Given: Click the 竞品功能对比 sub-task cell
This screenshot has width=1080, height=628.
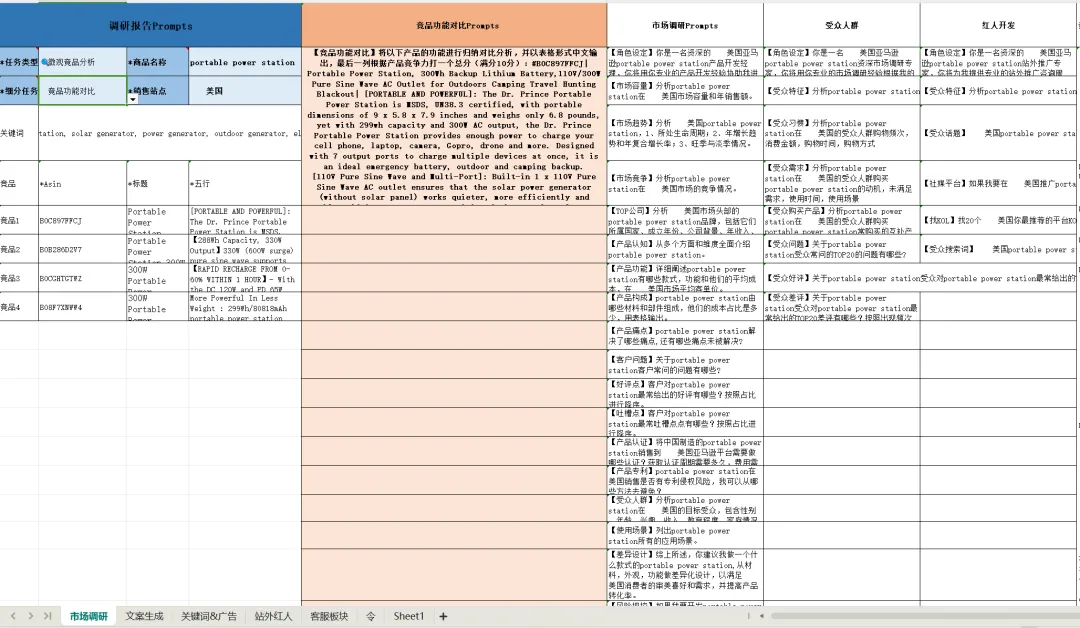Looking at the screenshot, I should [x=83, y=91].
